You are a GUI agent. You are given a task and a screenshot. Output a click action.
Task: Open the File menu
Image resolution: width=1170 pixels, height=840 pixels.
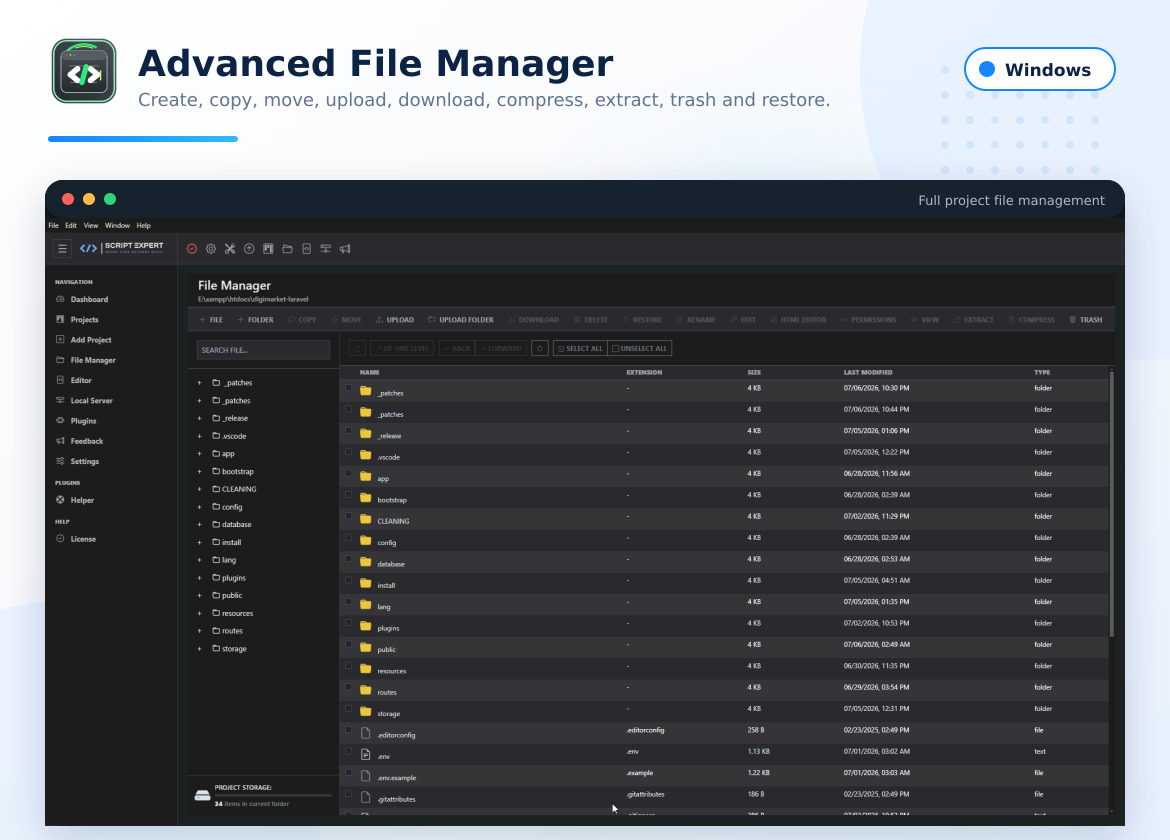pos(54,225)
